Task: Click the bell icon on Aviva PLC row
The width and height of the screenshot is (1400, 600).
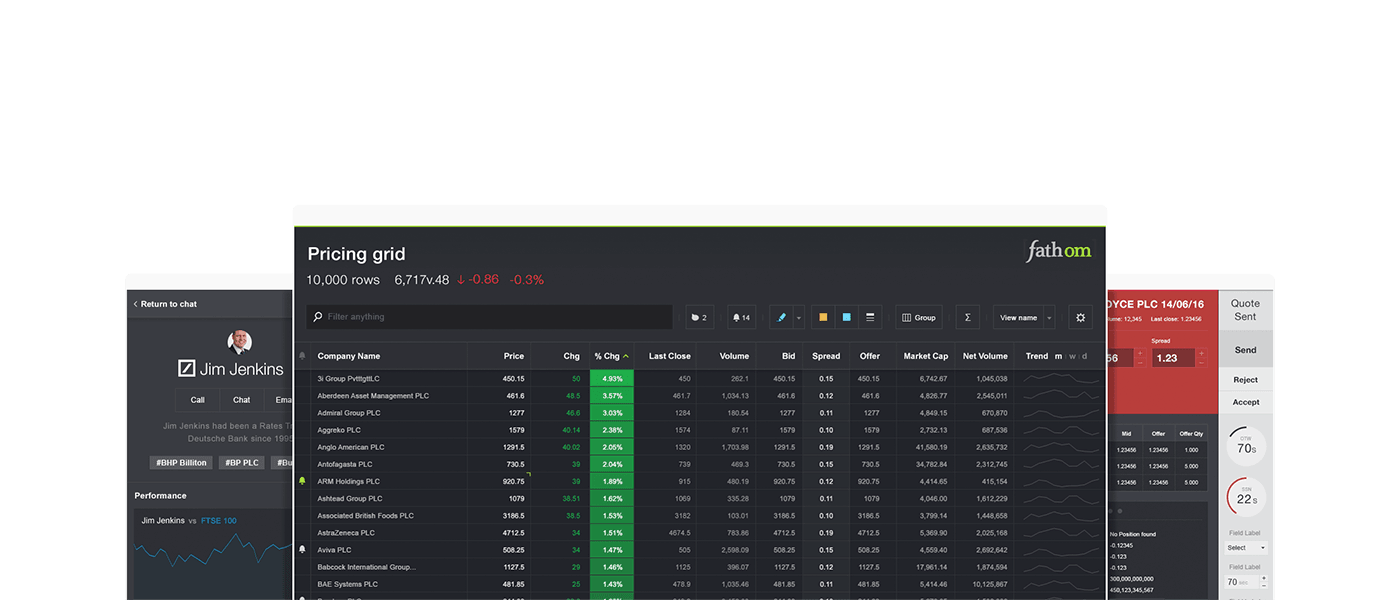Action: click(302, 549)
